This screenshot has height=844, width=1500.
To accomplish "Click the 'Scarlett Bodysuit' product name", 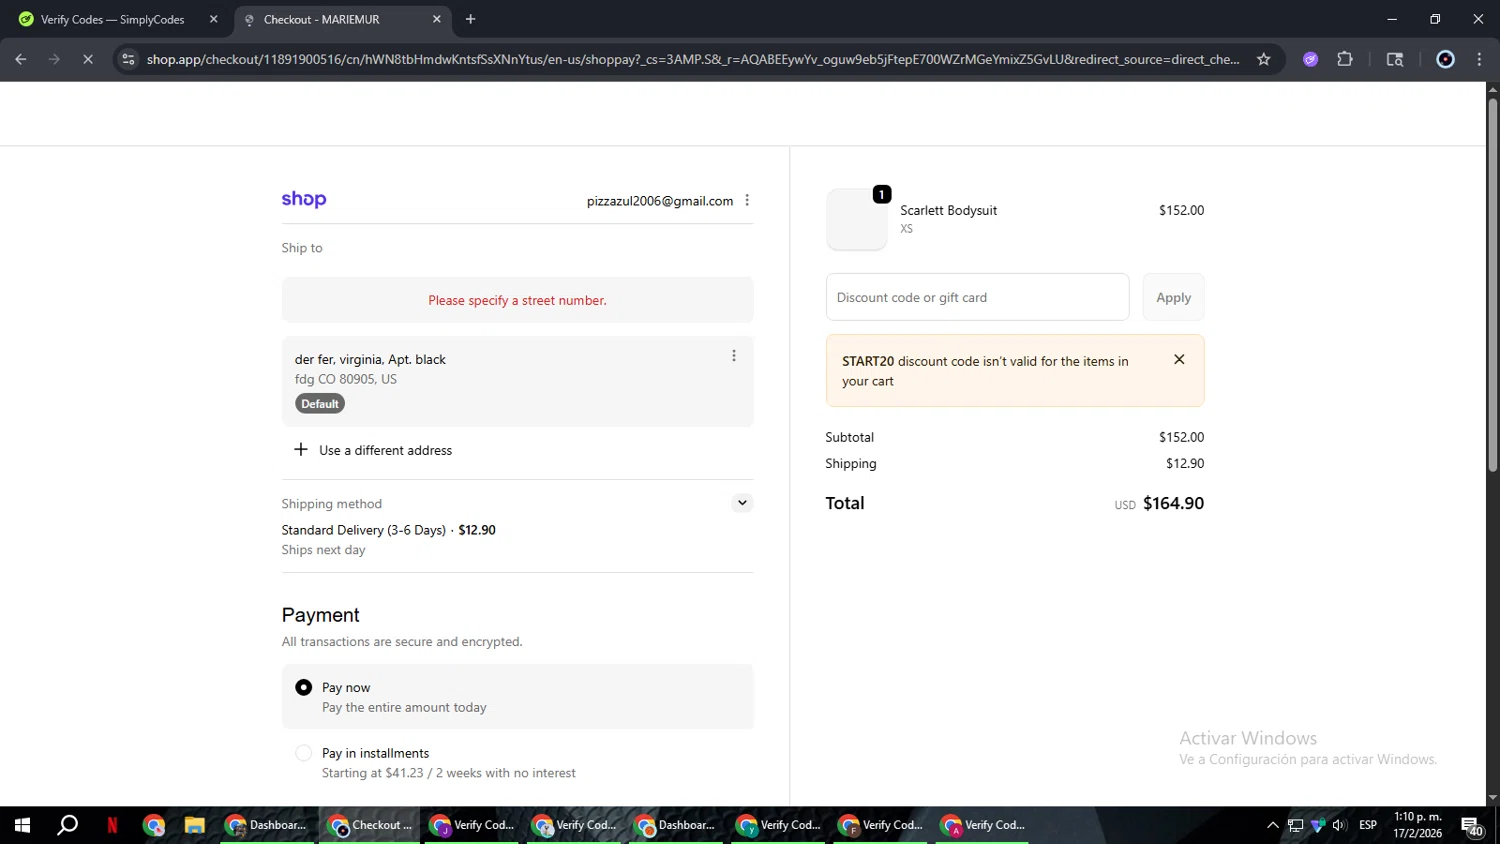I will [948, 210].
